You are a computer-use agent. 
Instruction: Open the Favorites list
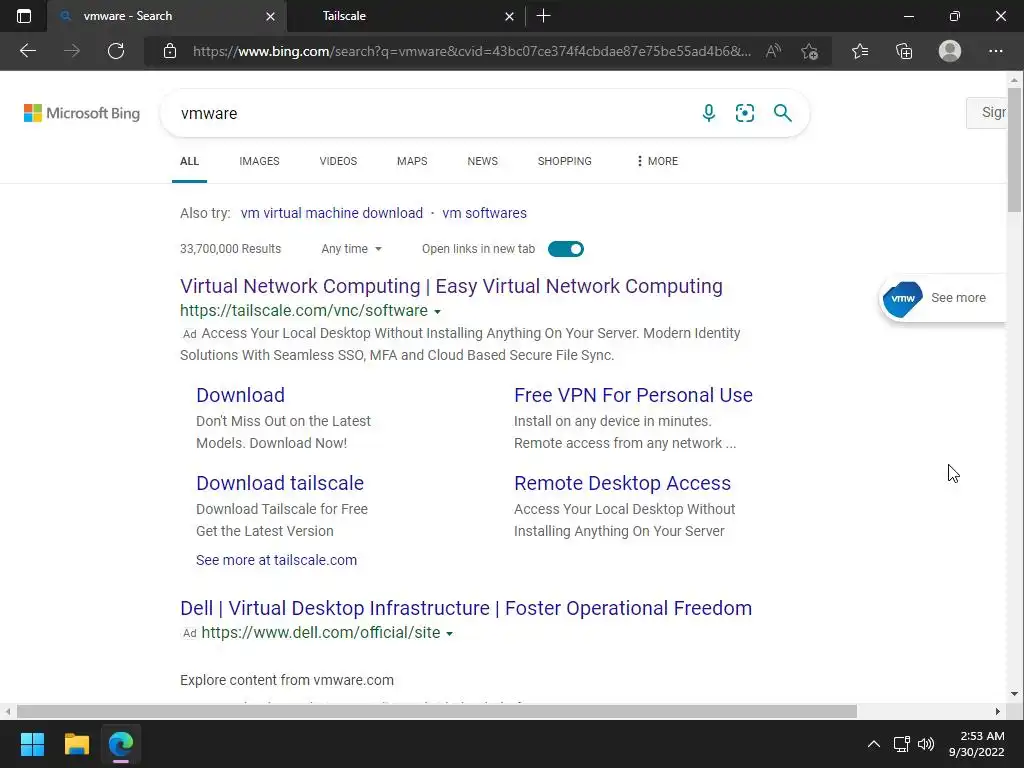point(860,51)
